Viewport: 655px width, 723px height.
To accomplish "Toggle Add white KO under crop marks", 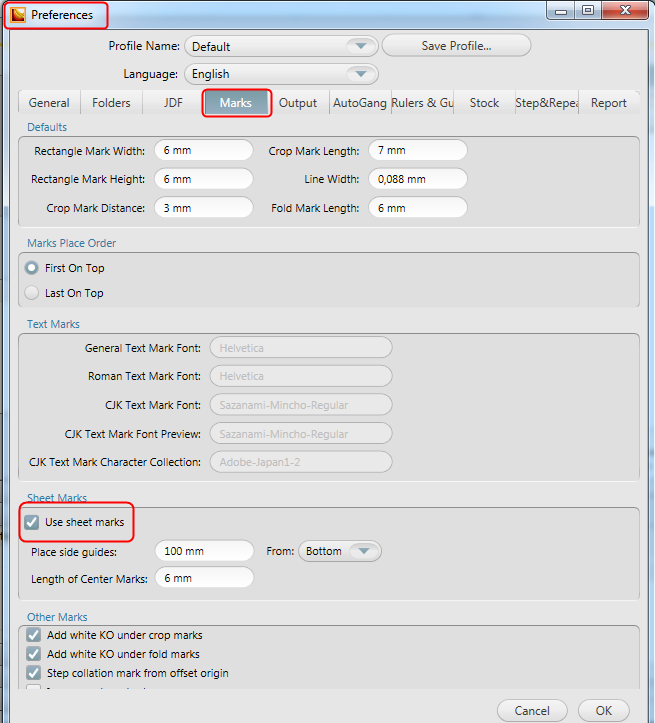I will point(34,635).
